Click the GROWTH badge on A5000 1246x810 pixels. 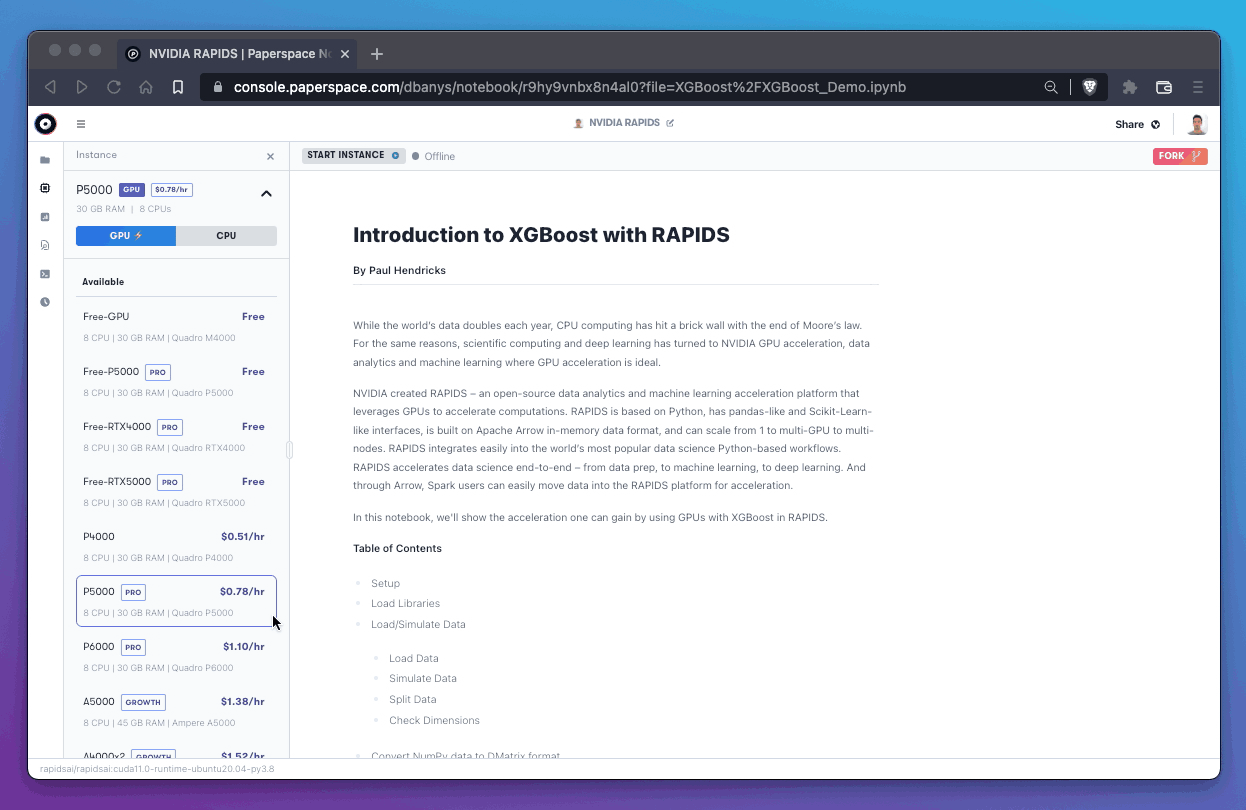pyautogui.click(x=143, y=702)
